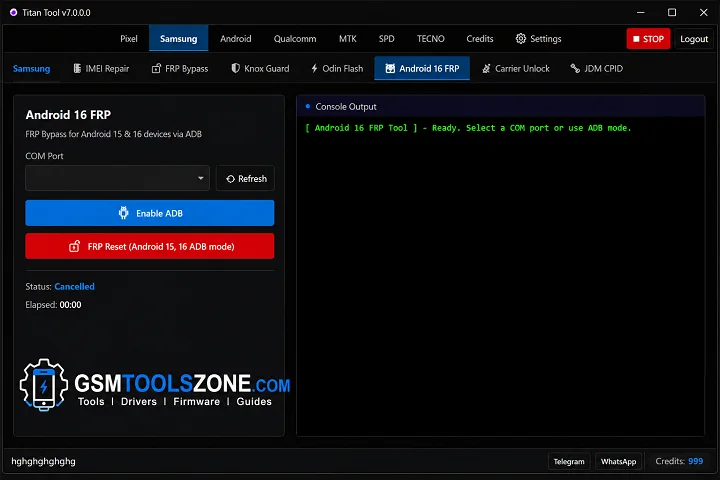Open the Pixel tab
The image size is (720, 480).
click(x=129, y=39)
